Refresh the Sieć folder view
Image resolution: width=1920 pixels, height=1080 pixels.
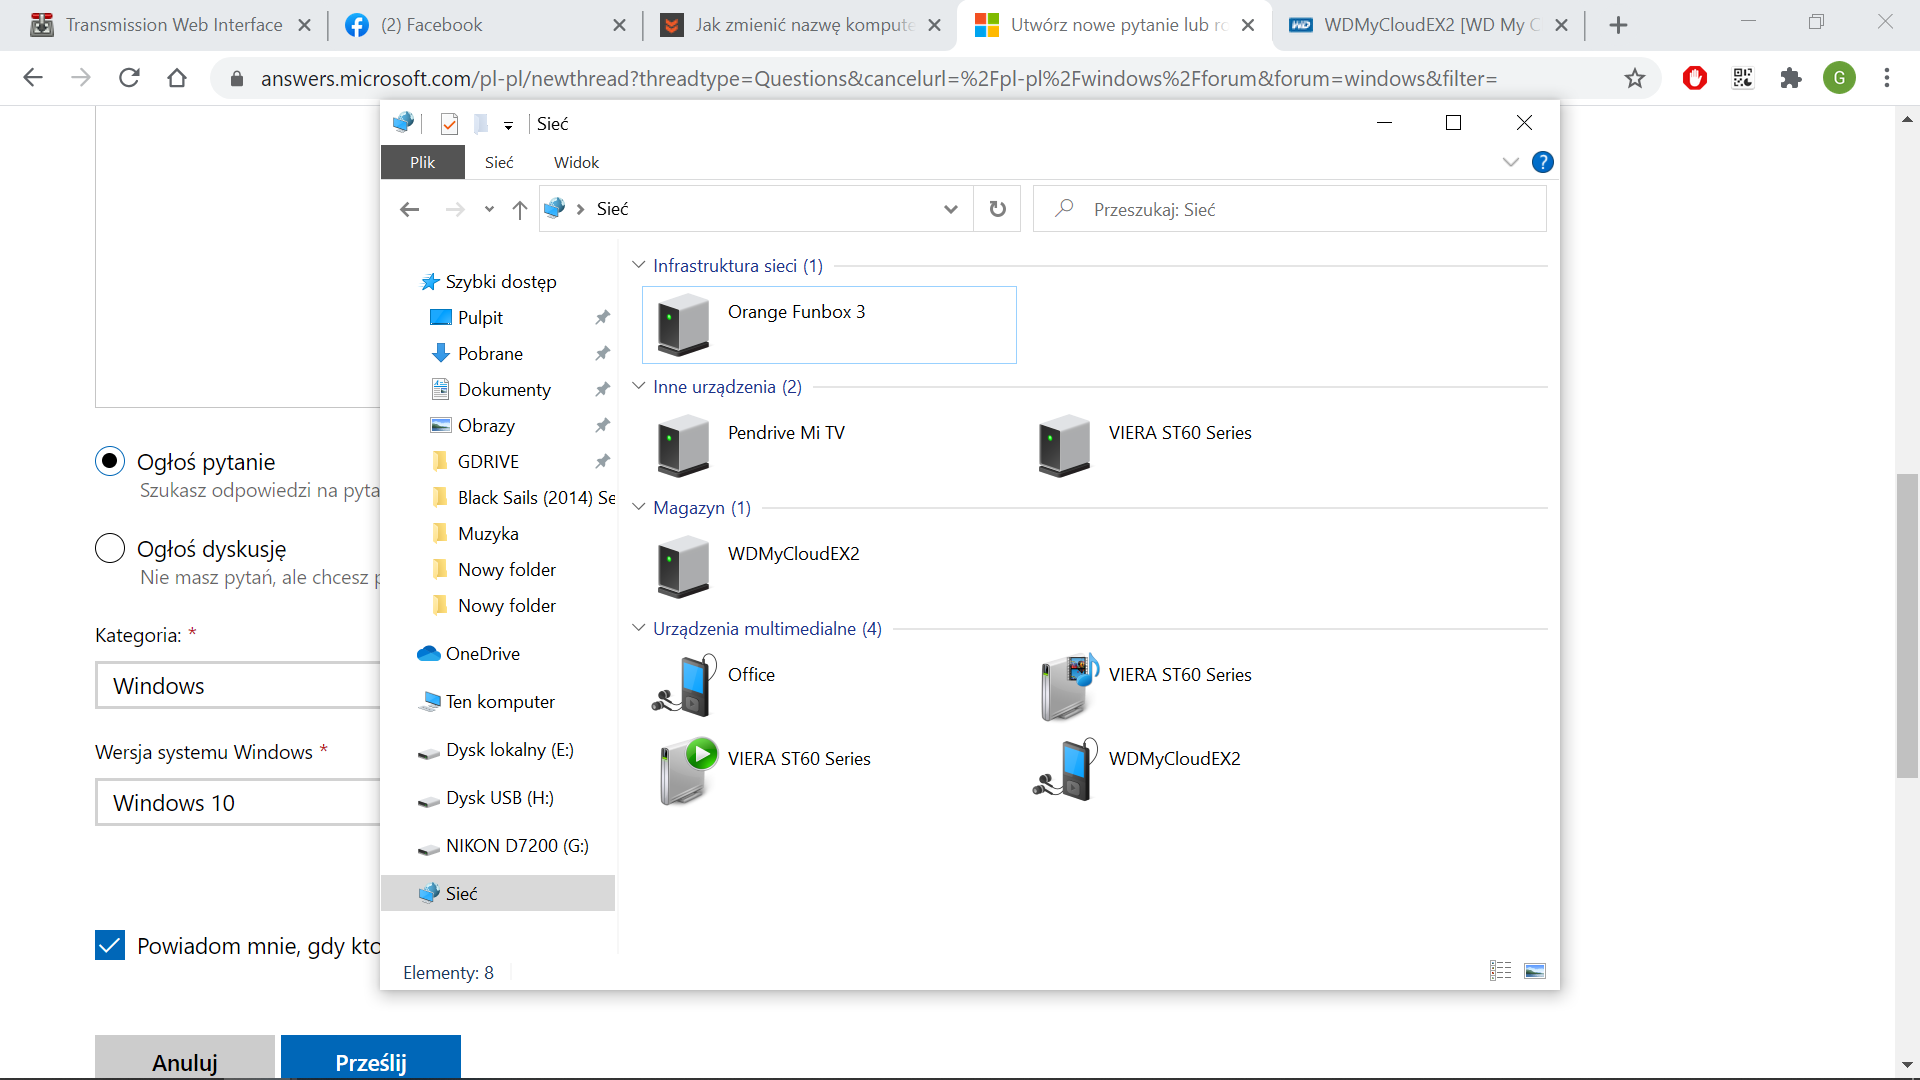[x=997, y=209]
